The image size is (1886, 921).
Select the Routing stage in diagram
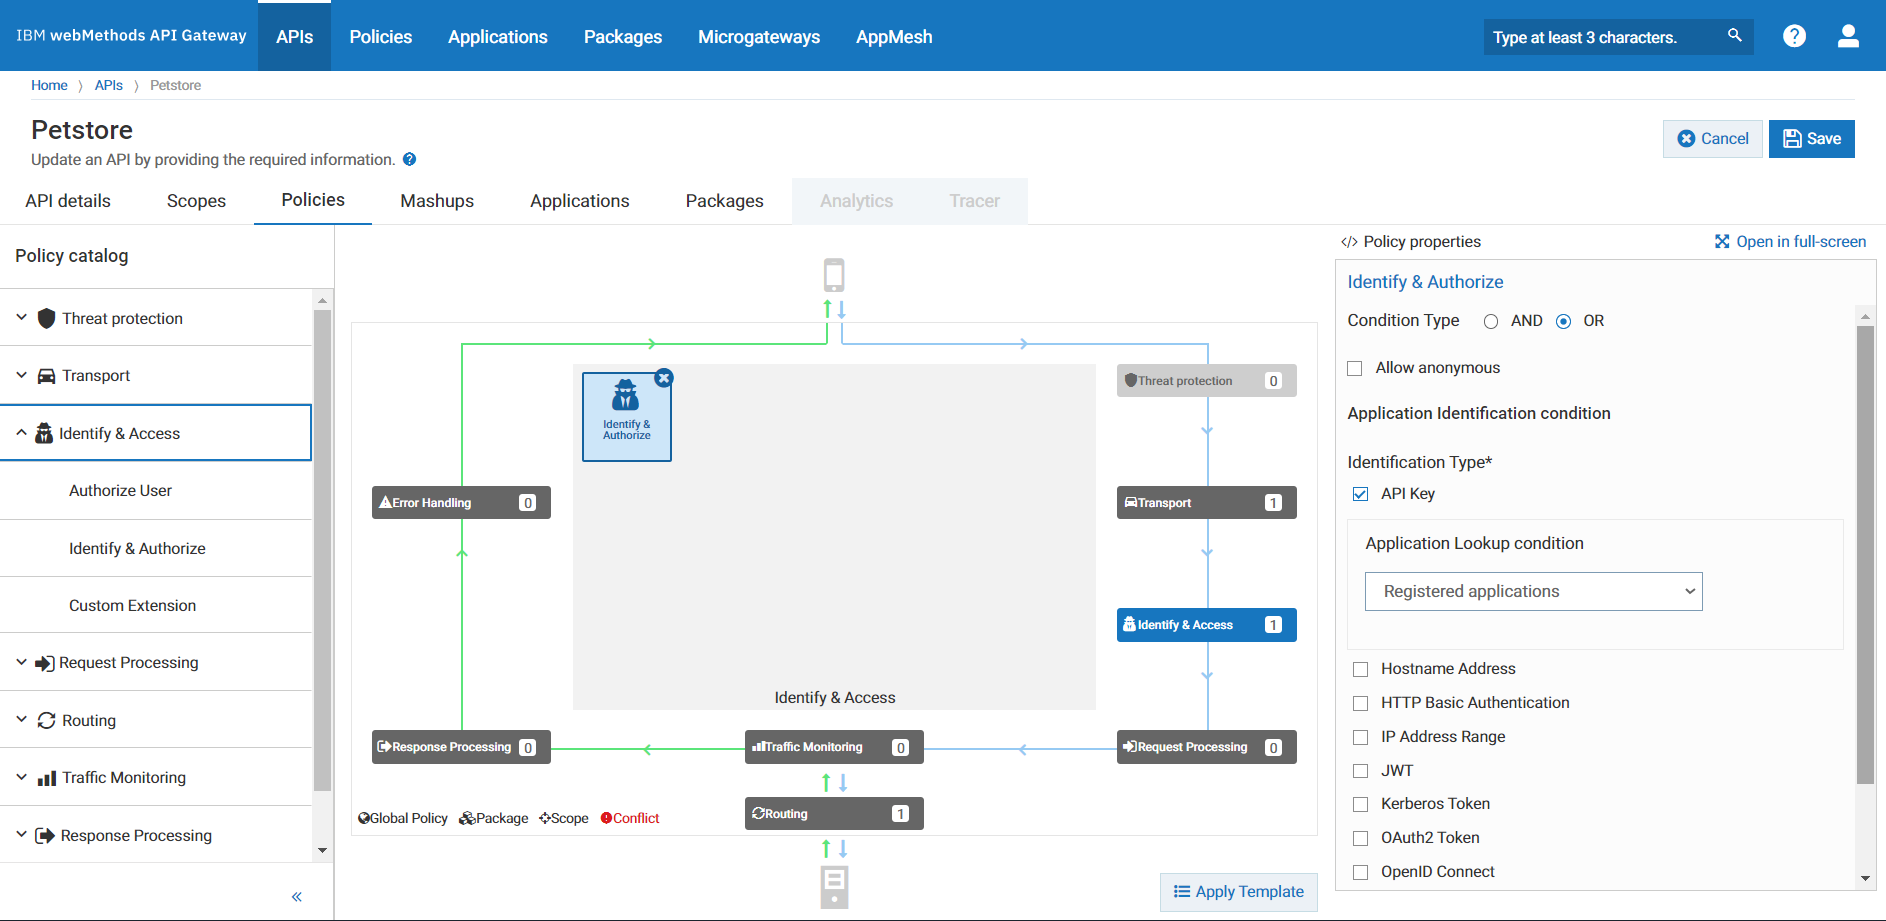pos(834,814)
